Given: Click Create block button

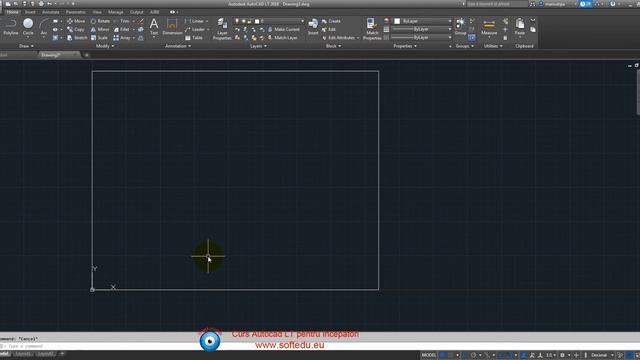Looking at the screenshot, I should (x=331, y=21).
